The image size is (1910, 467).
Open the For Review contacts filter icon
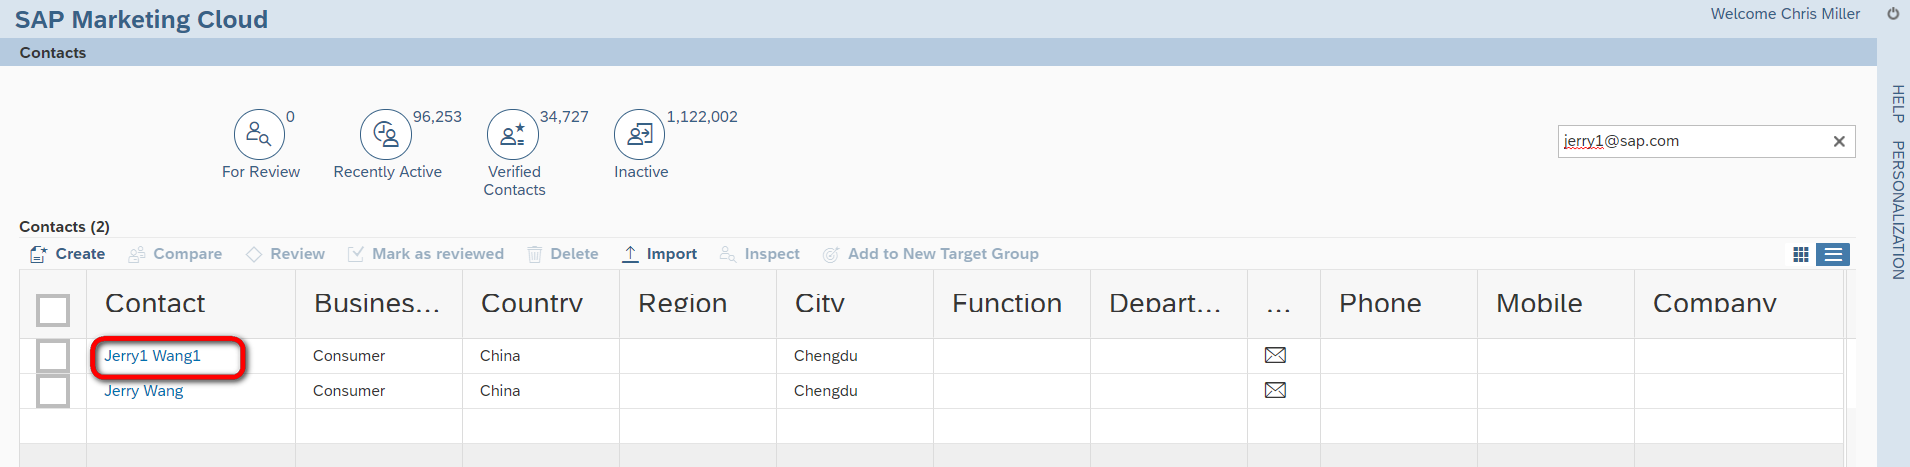click(x=259, y=134)
